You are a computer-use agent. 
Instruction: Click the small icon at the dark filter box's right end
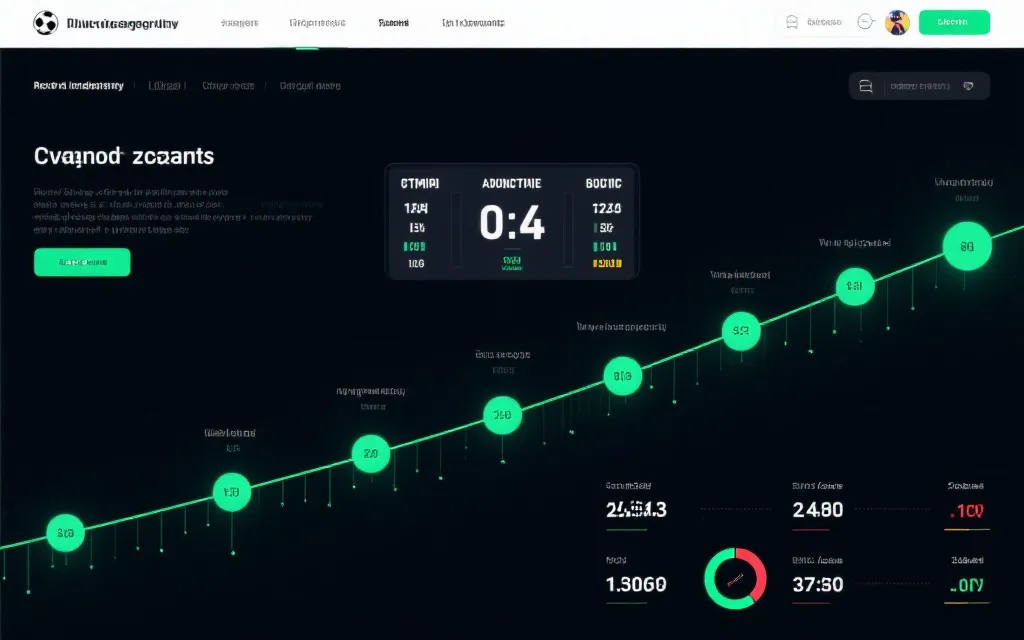(x=967, y=86)
